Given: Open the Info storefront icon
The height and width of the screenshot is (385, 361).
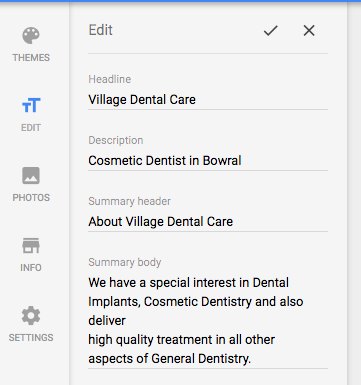Looking at the screenshot, I should (31, 246).
